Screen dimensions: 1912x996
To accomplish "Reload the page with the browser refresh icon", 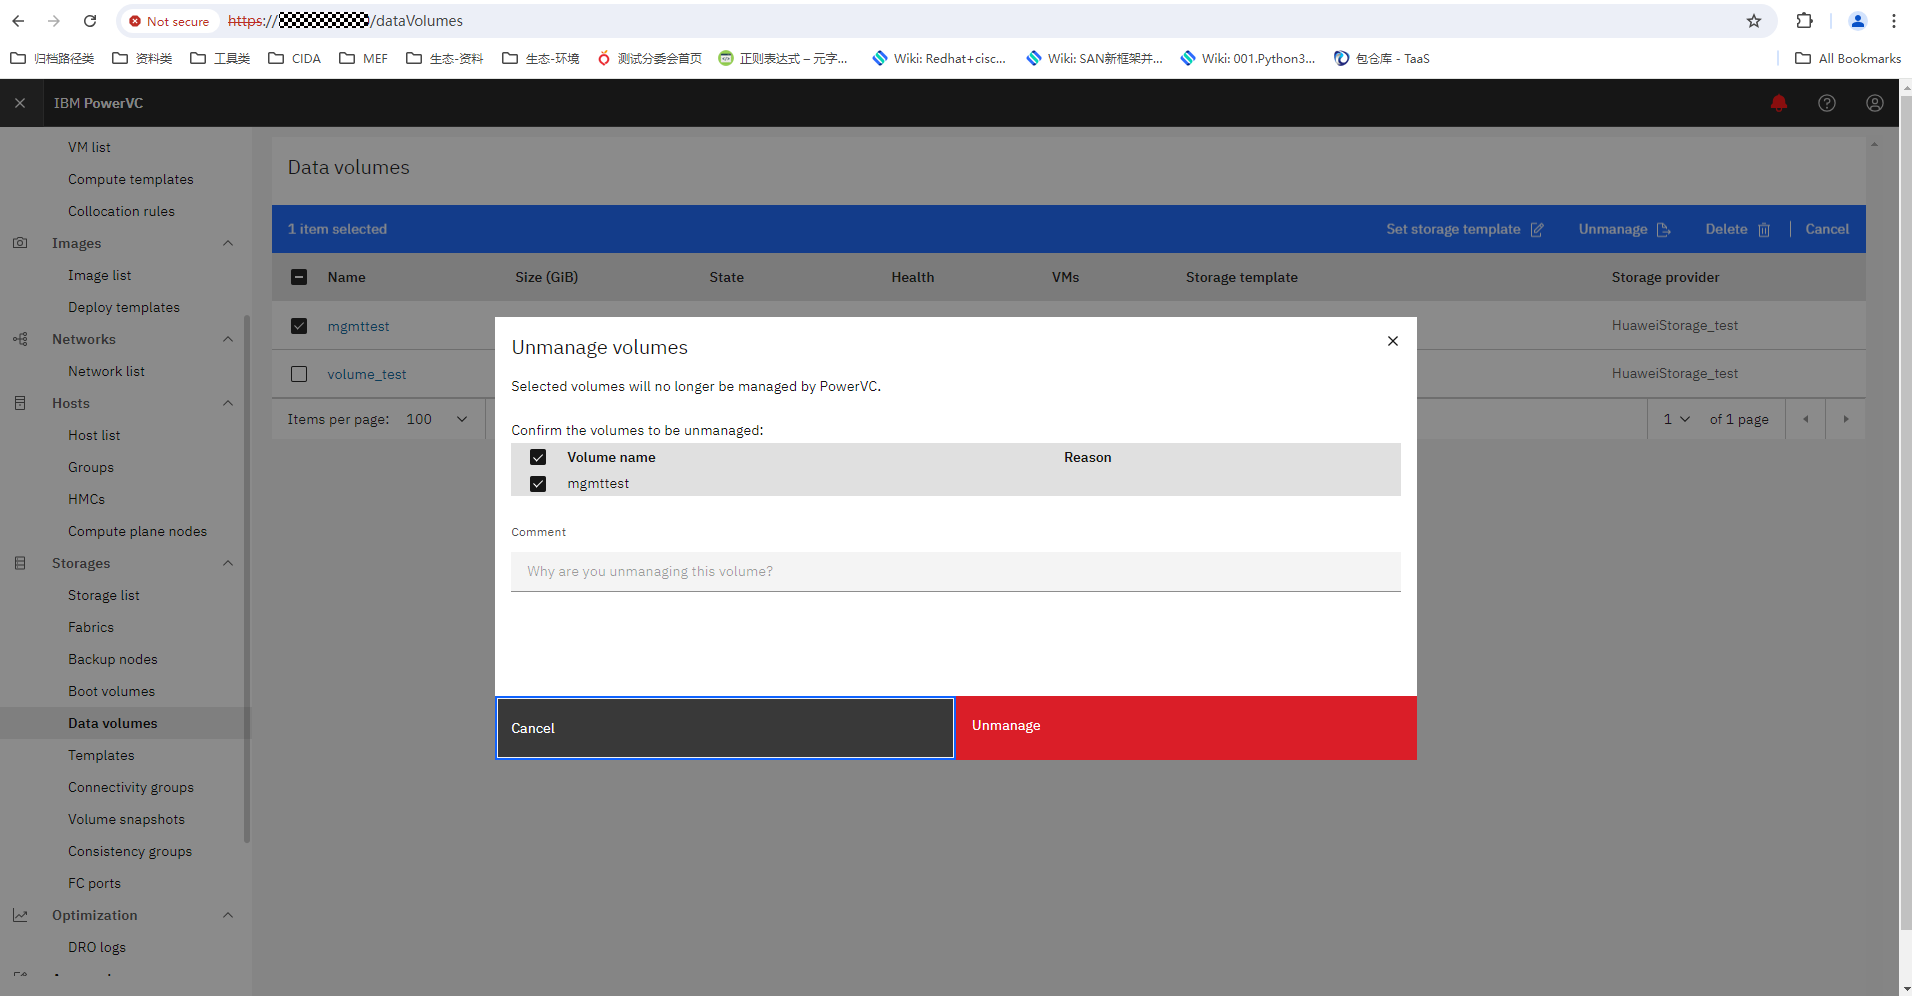I will 90,21.
